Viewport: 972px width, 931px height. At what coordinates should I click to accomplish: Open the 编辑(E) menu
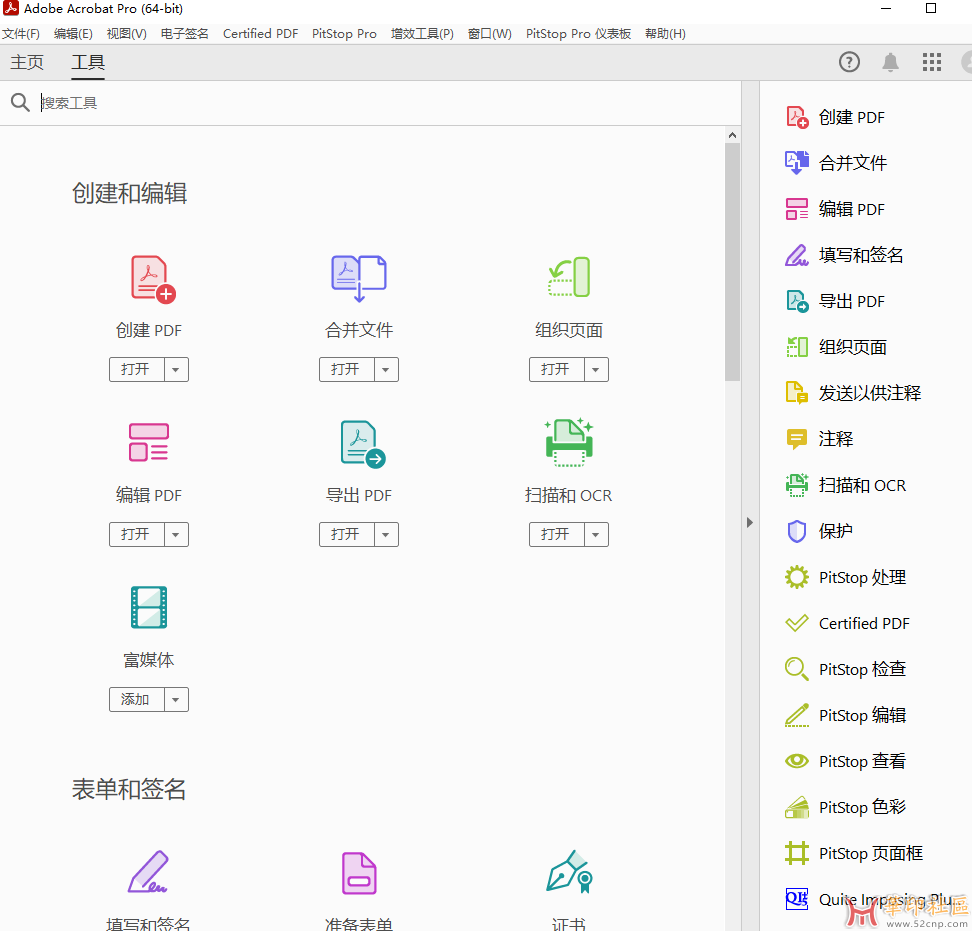pos(73,33)
